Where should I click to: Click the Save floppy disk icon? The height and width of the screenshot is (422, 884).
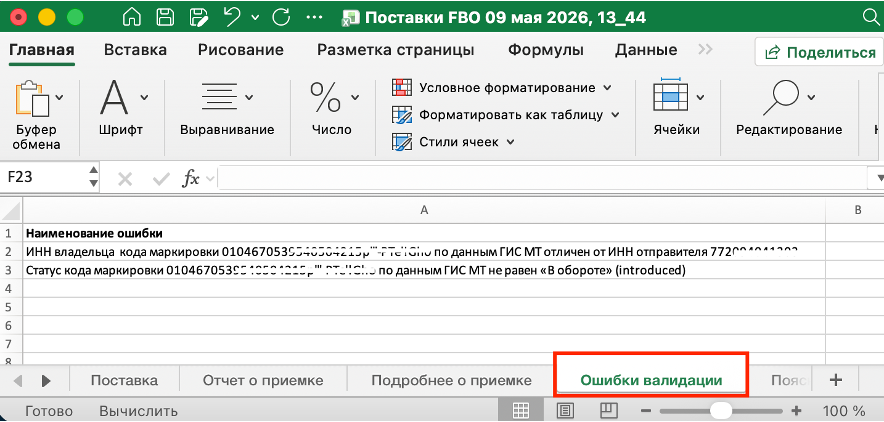(165, 17)
